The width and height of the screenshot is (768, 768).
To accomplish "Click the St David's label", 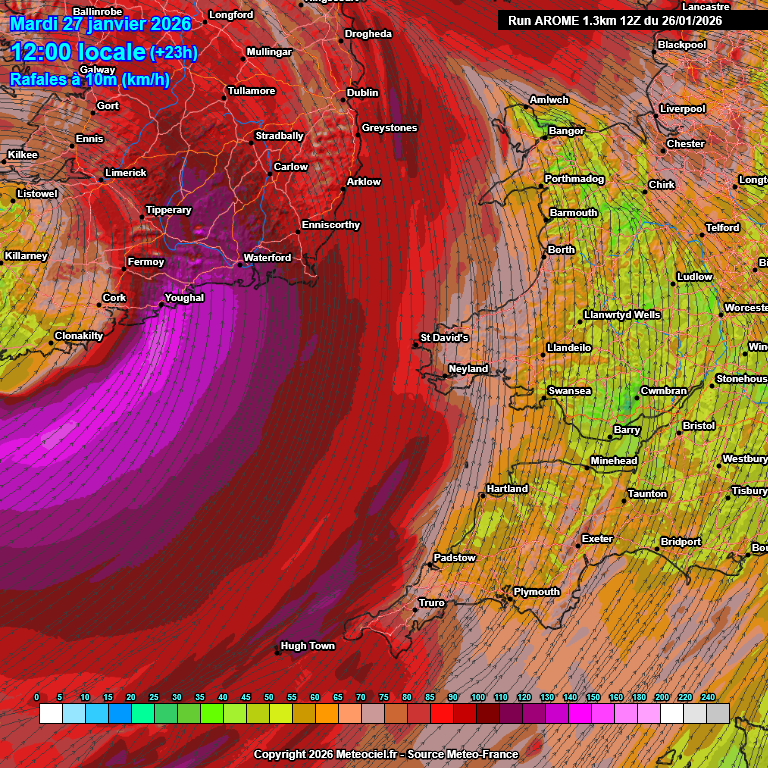I will (444, 338).
